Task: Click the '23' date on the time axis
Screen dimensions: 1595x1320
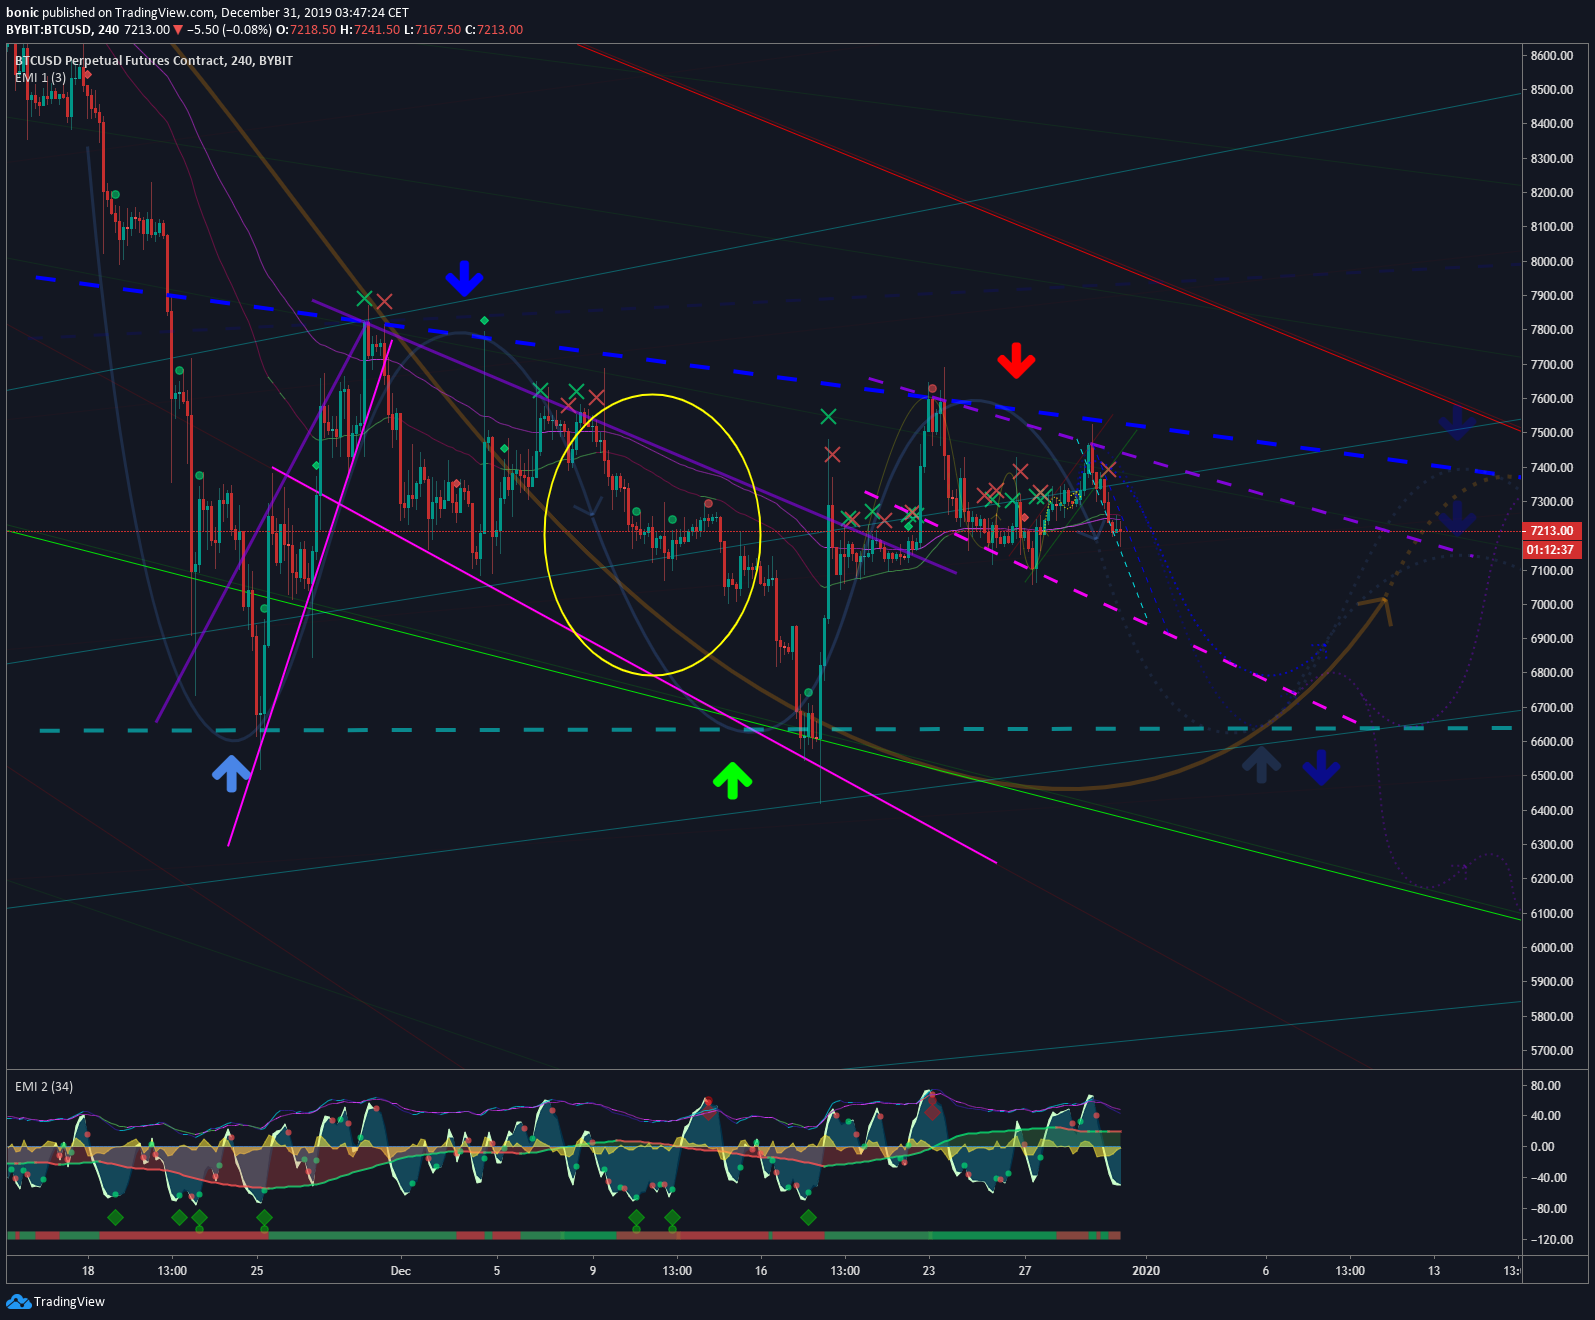Action: coord(929,1271)
